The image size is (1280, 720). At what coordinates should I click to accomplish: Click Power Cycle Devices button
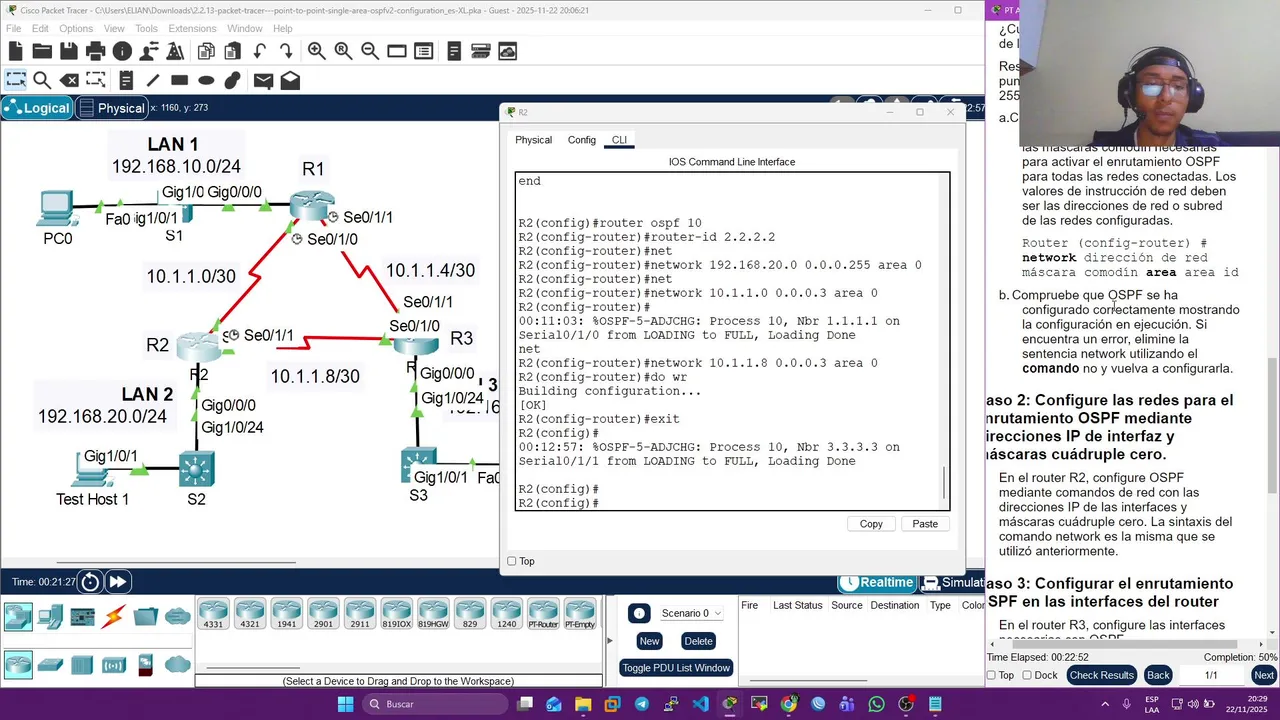point(90,582)
